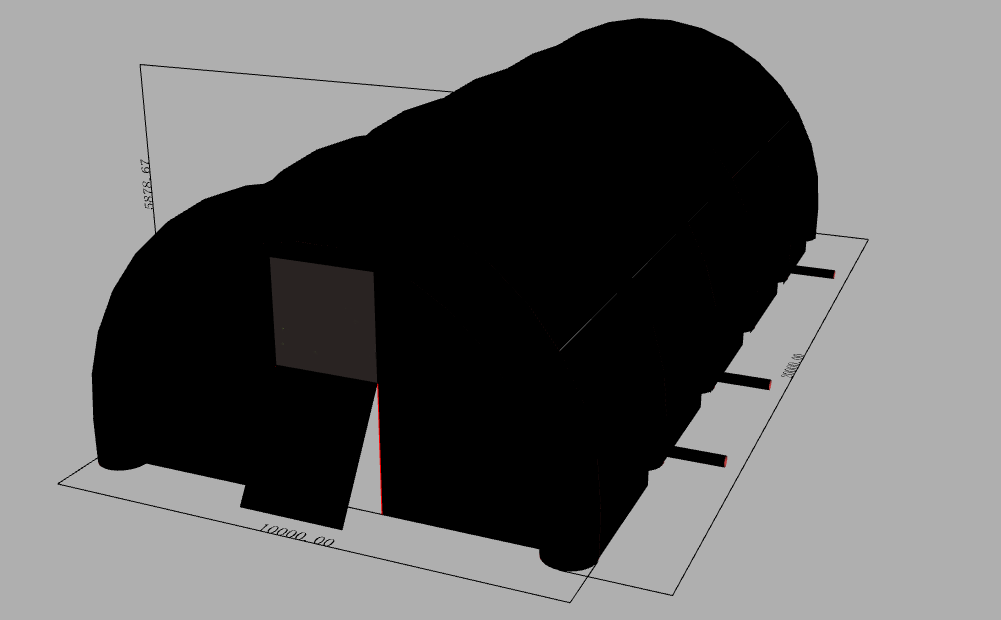This screenshot has width=1001, height=620.
Task: Click the red vertical edge line below window
Action: click(x=380, y=448)
